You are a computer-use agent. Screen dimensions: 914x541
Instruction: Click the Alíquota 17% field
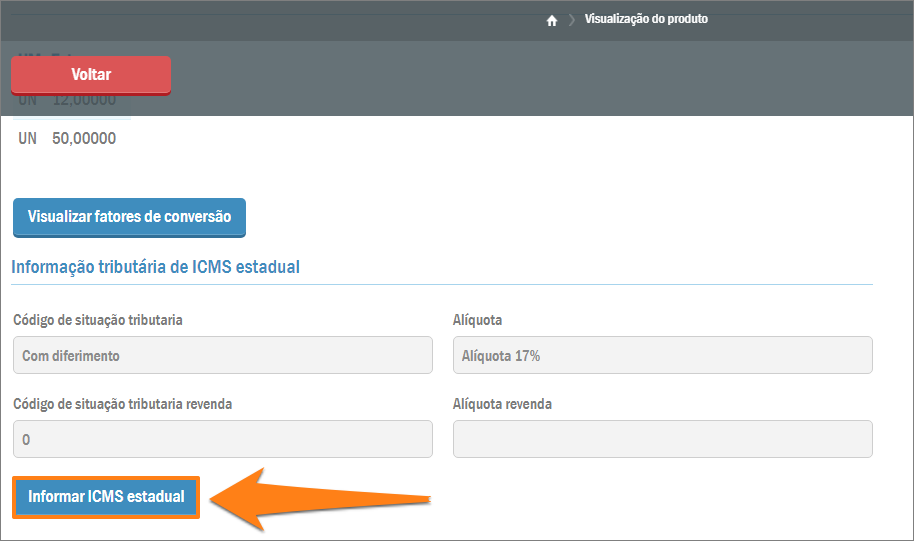click(x=662, y=355)
